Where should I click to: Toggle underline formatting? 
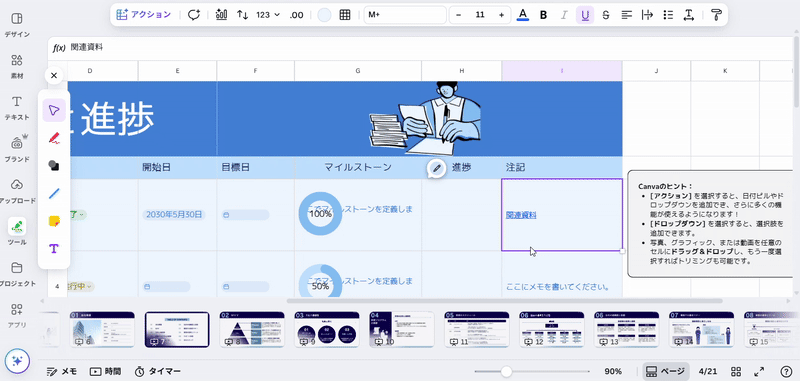tap(585, 15)
